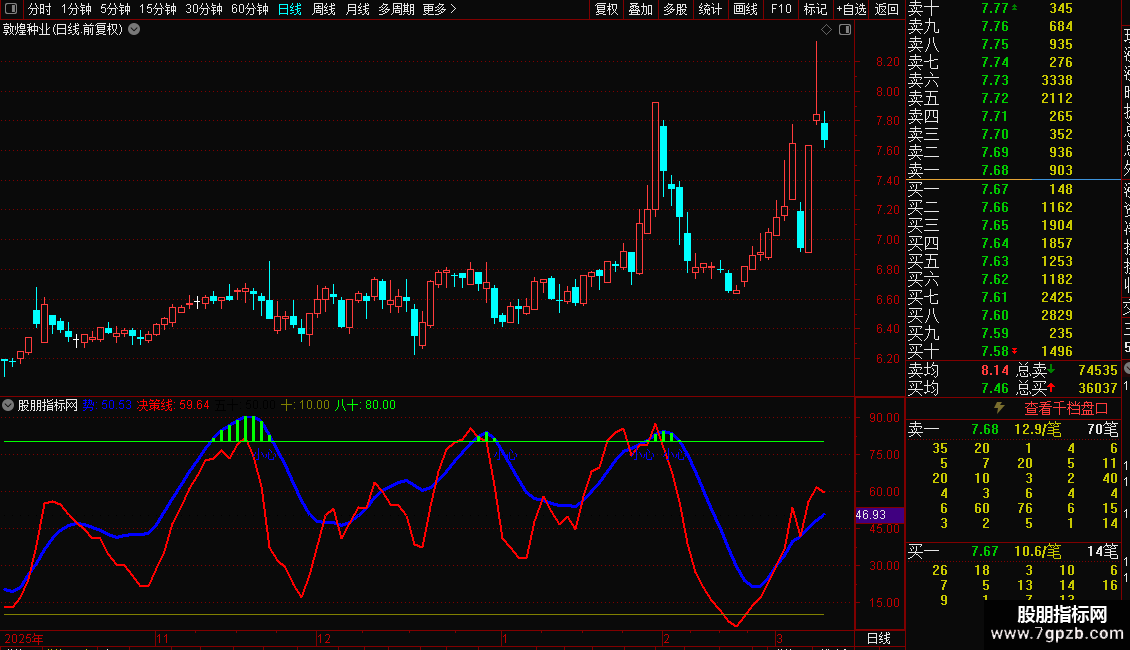
Task: Select the 卖六 7.73 order row
Action: point(1013,81)
